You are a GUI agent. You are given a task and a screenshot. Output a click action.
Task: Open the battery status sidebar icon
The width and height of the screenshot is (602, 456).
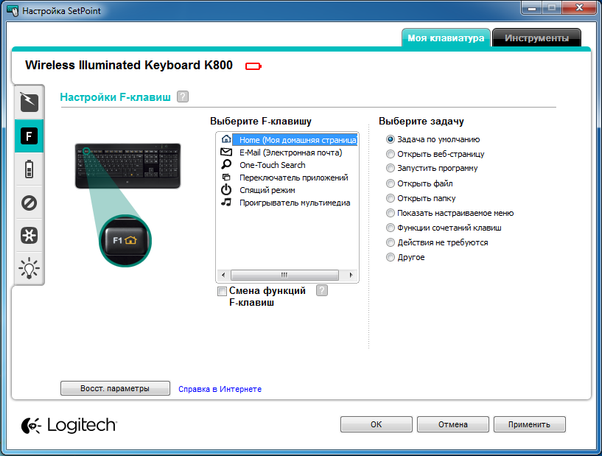tap(29, 169)
